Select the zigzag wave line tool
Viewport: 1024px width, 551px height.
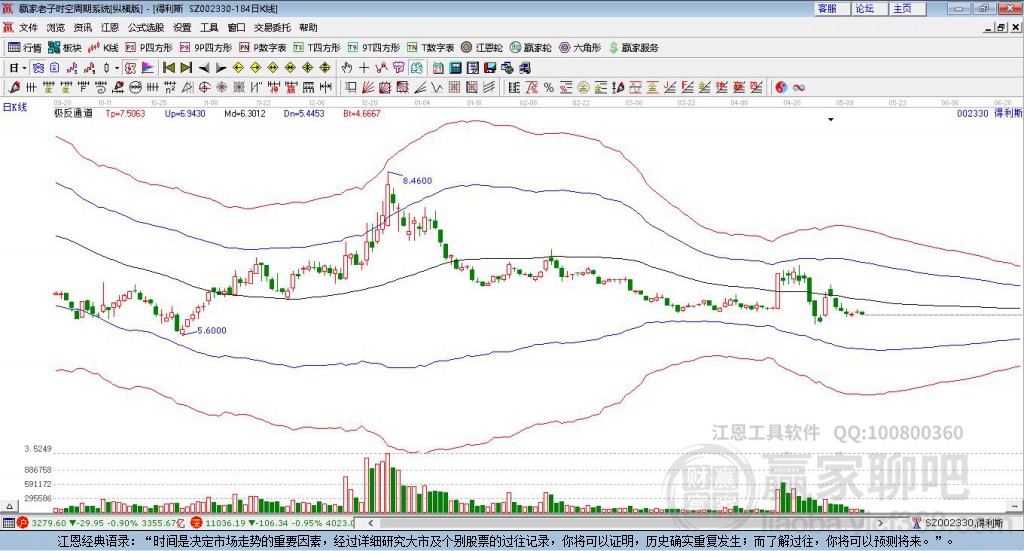pyautogui.click(x=437, y=87)
